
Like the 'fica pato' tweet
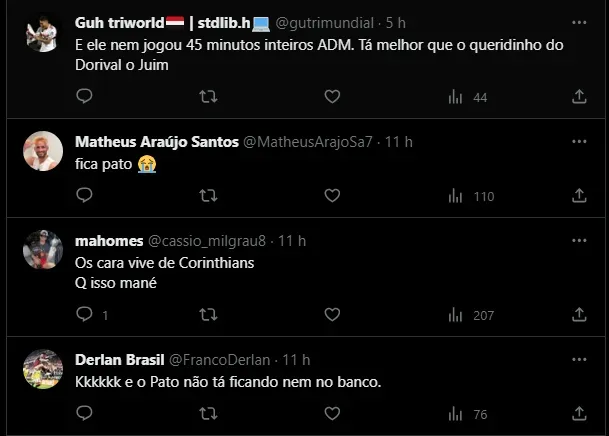[332, 196]
